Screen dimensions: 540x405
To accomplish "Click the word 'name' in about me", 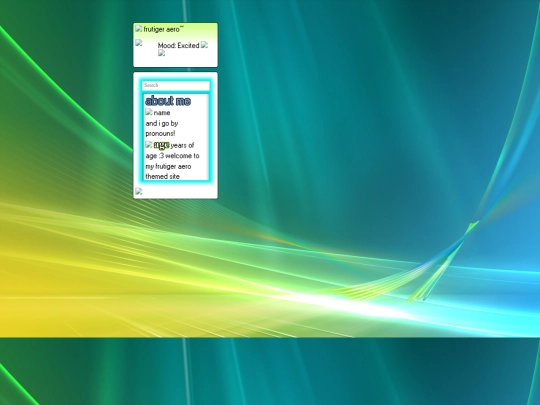I will click(x=162, y=113).
